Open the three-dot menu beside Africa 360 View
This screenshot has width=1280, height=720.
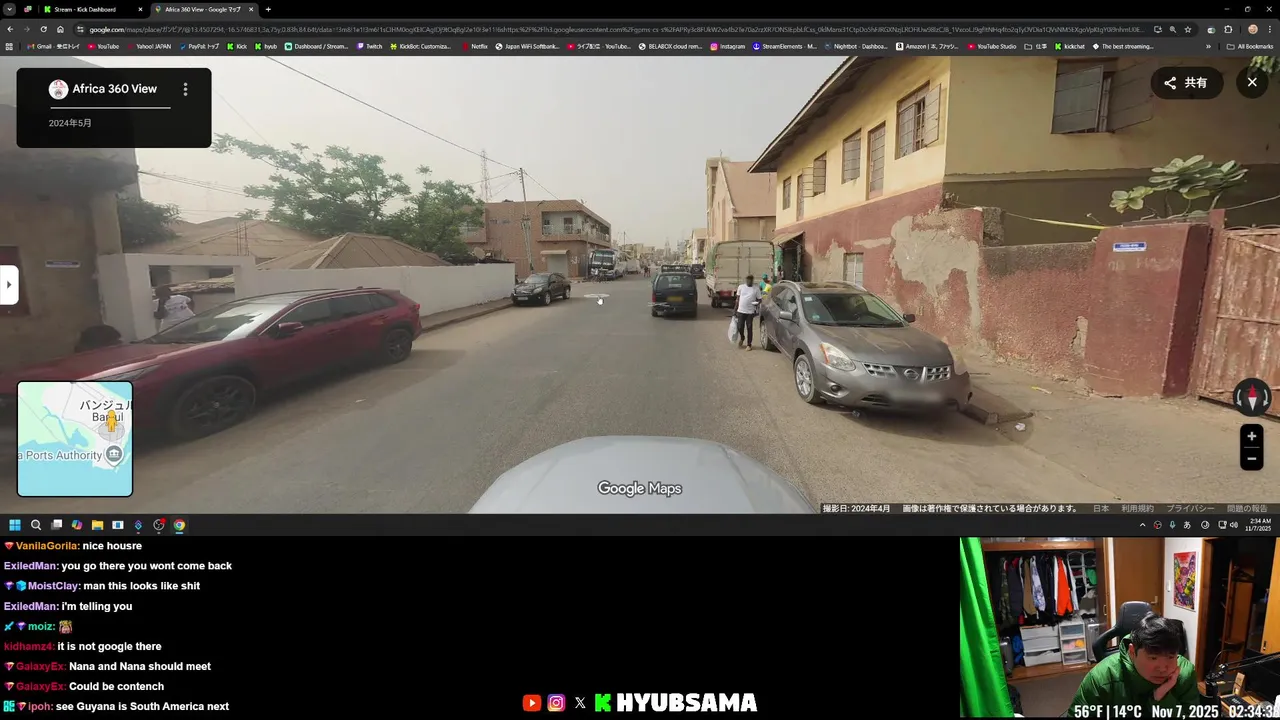[185, 89]
